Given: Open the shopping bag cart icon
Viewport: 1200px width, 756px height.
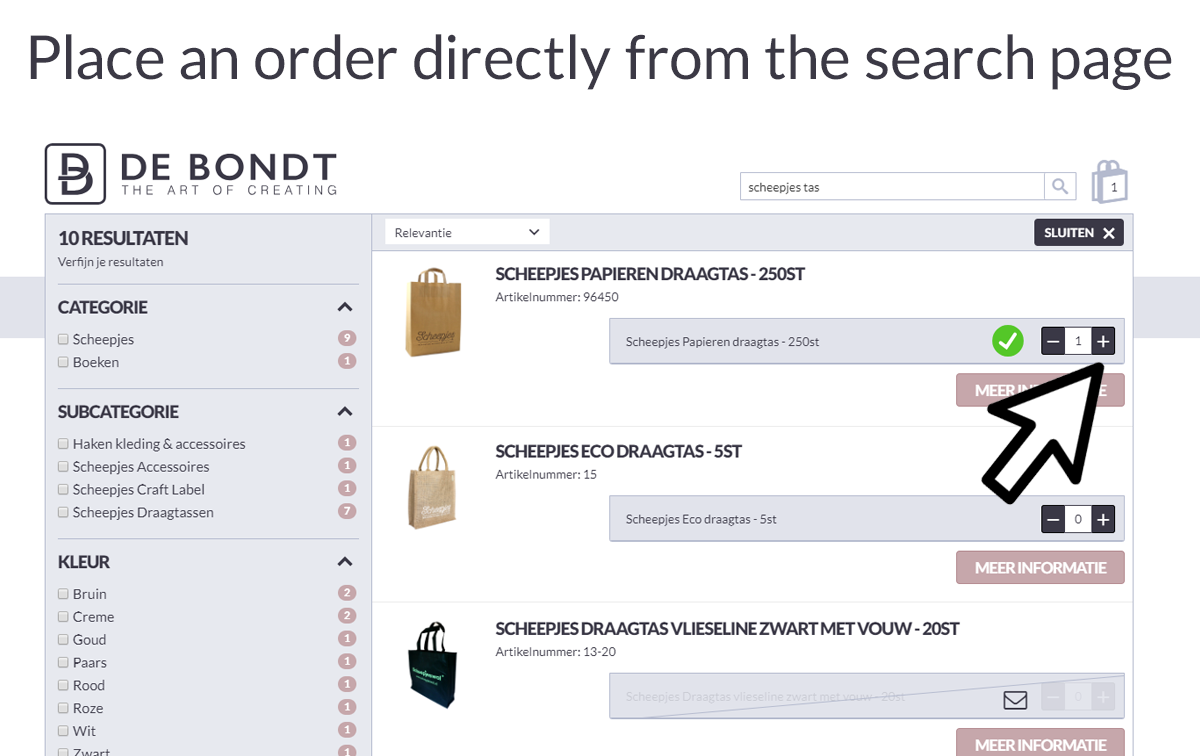Looking at the screenshot, I should [x=1110, y=182].
